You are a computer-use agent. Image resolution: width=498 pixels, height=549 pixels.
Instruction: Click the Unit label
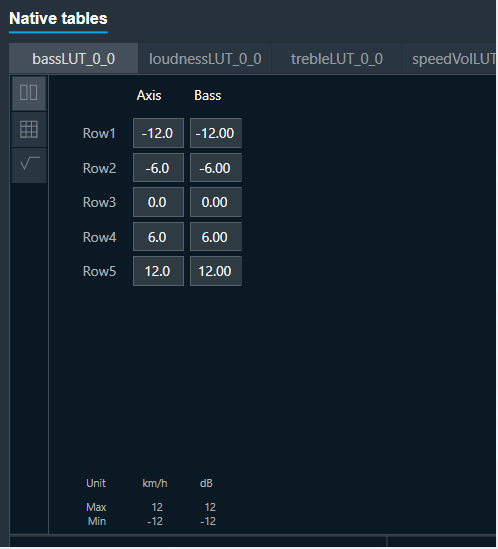coord(96,483)
